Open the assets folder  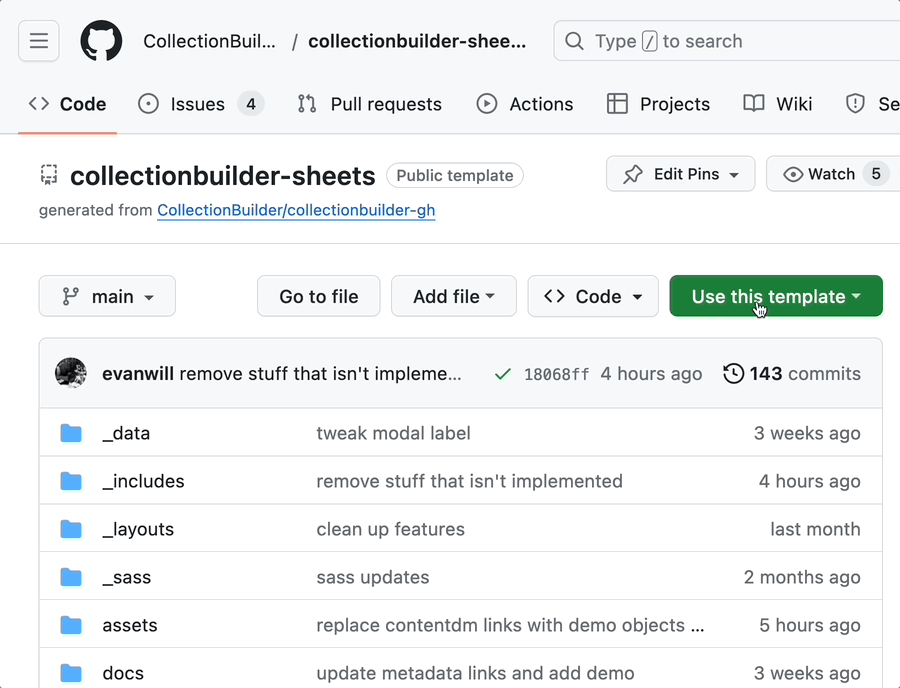click(130, 625)
